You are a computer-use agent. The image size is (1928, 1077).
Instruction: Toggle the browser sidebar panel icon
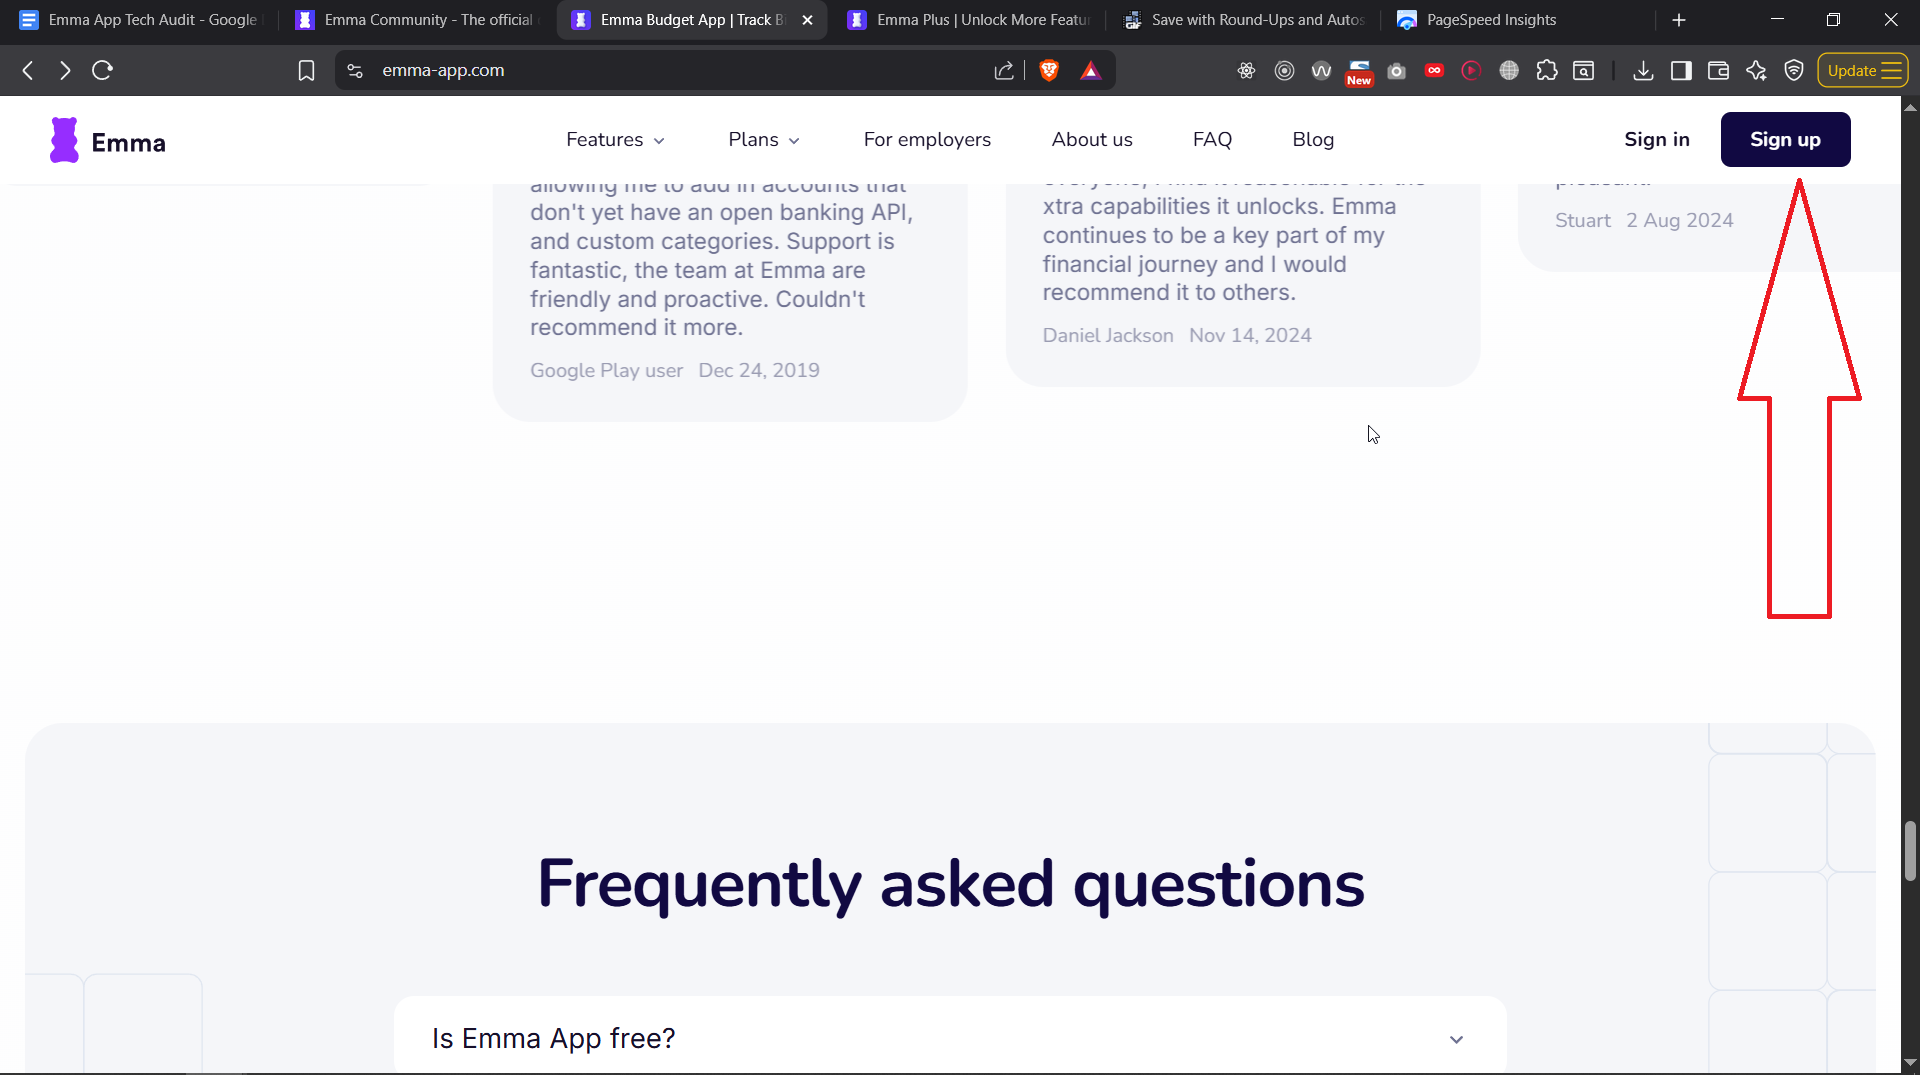point(1681,70)
